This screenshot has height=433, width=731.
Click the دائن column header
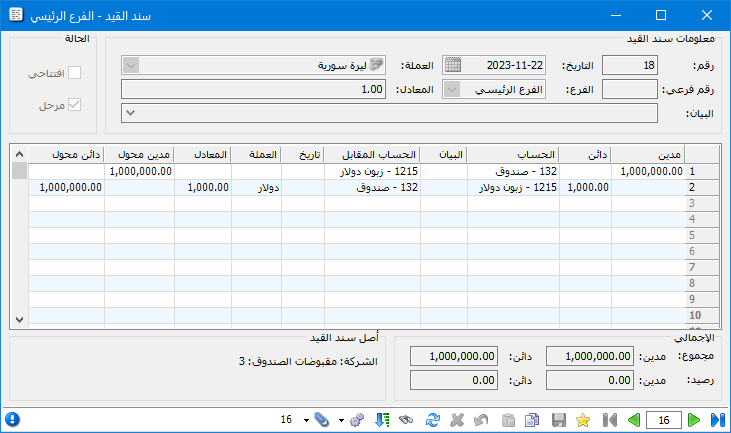586,154
